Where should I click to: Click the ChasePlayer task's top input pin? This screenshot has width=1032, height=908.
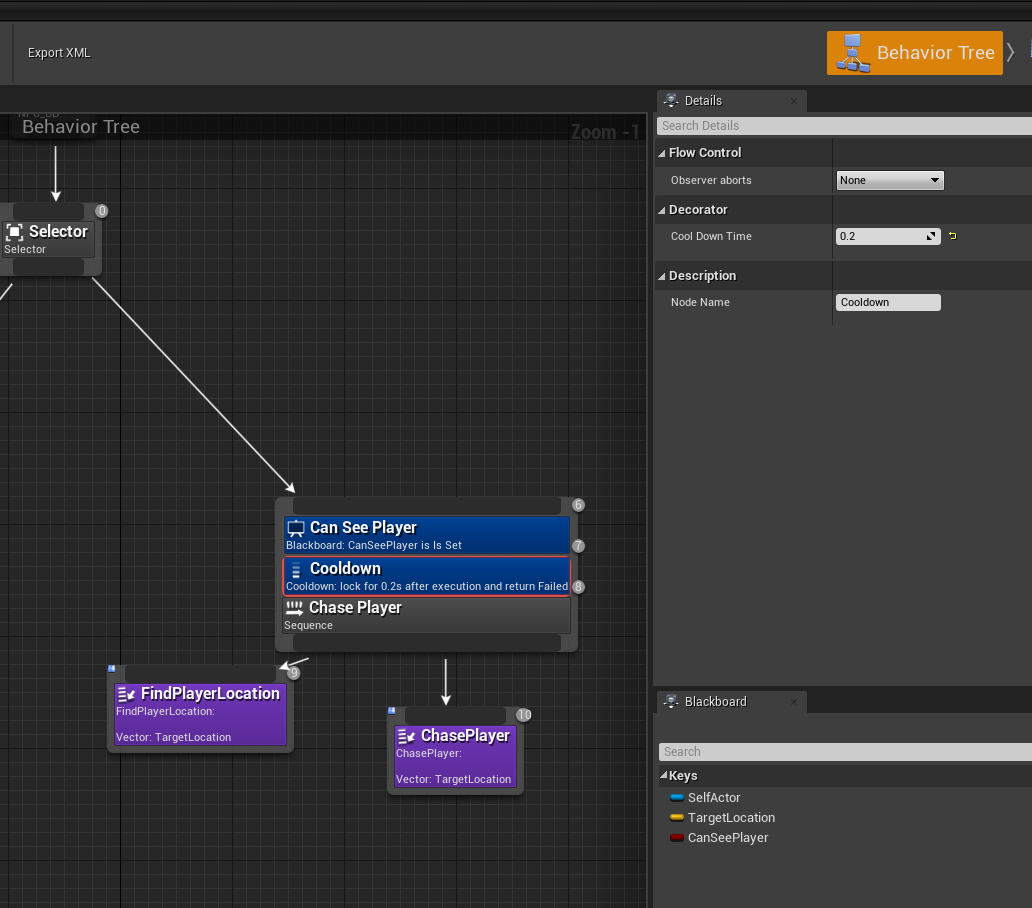pos(455,716)
